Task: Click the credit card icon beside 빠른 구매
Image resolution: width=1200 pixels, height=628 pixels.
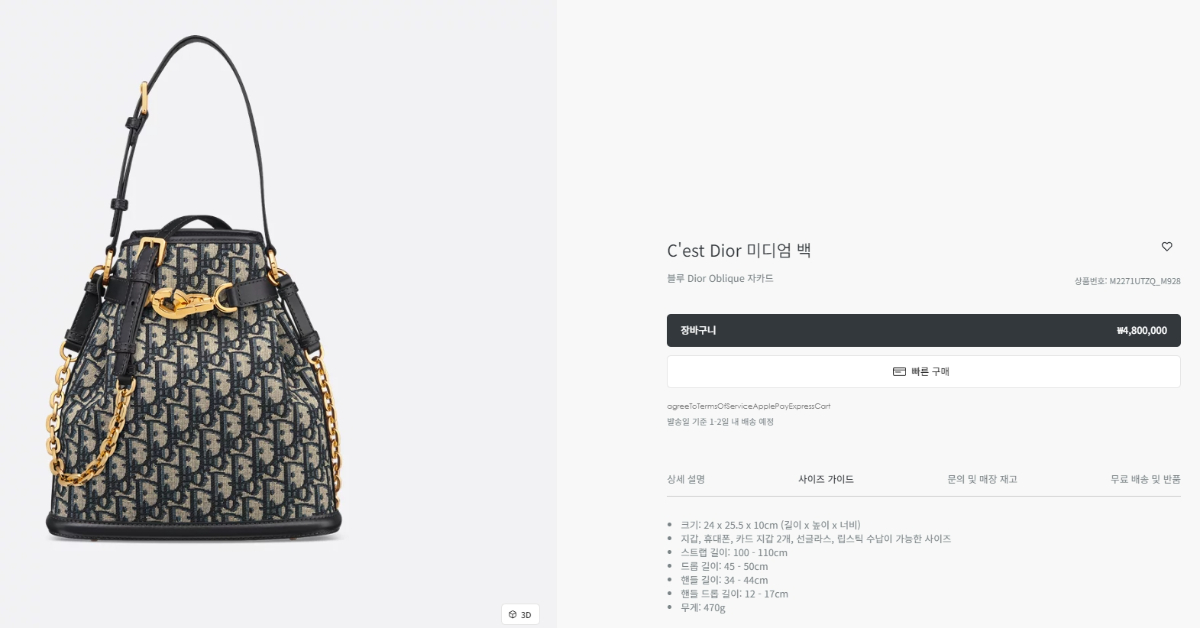Action: coord(899,372)
